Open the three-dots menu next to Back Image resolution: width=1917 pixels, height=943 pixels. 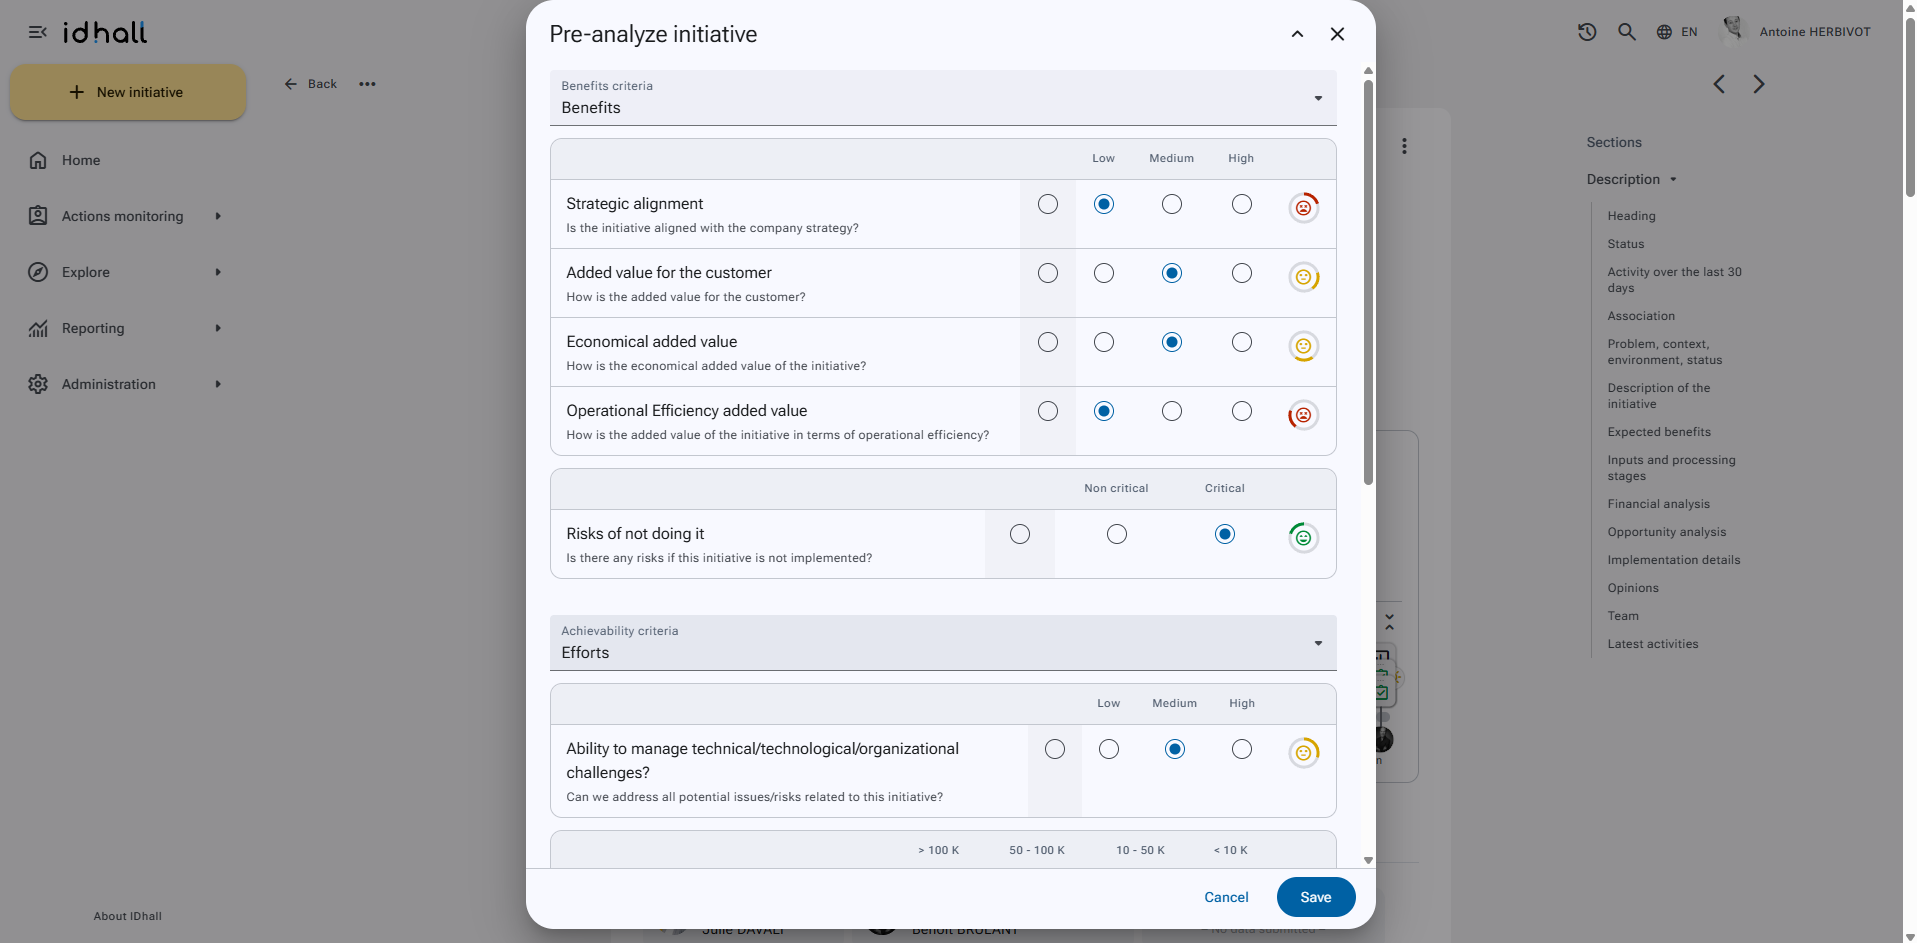(x=367, y=84)
